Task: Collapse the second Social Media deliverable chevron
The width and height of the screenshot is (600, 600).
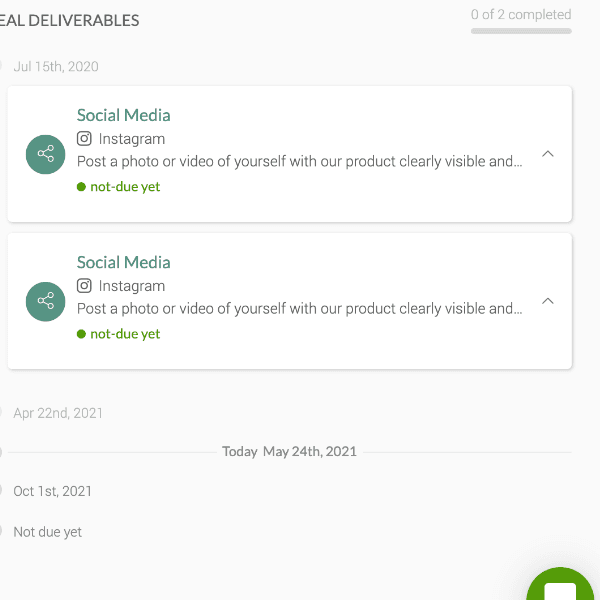Action: point(548,301)
